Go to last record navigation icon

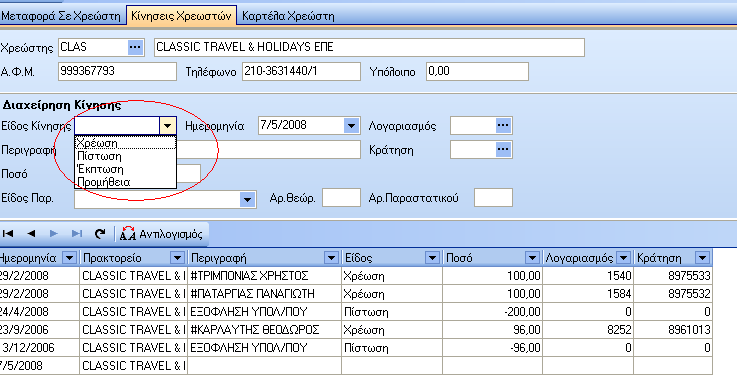click(77, 234)
